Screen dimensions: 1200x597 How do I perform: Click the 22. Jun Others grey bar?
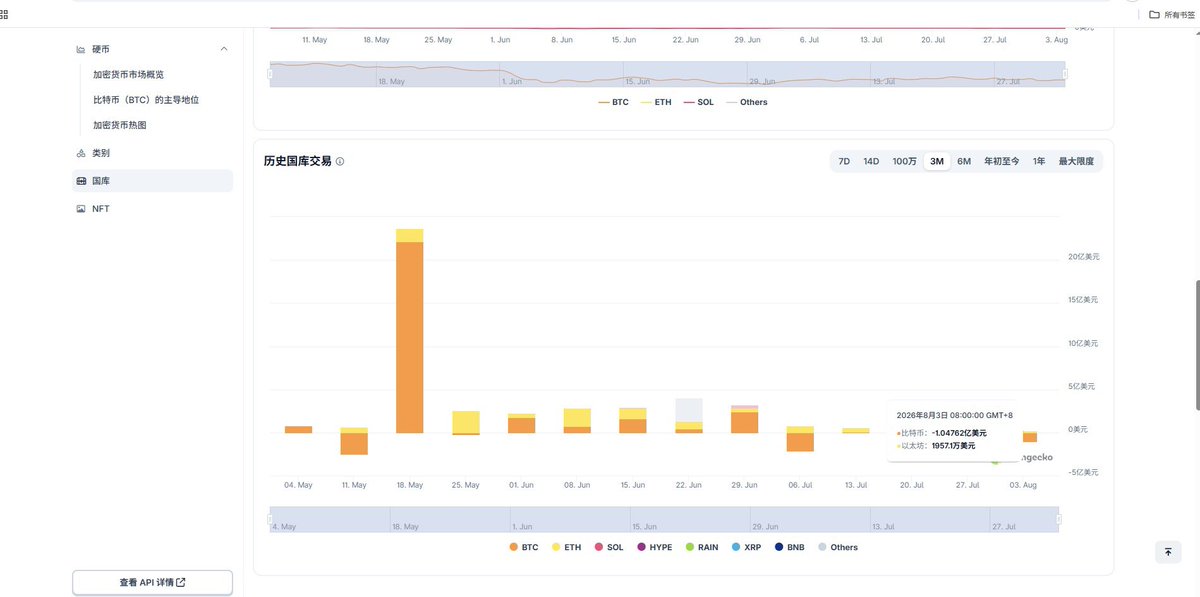(x=688, y=410)
